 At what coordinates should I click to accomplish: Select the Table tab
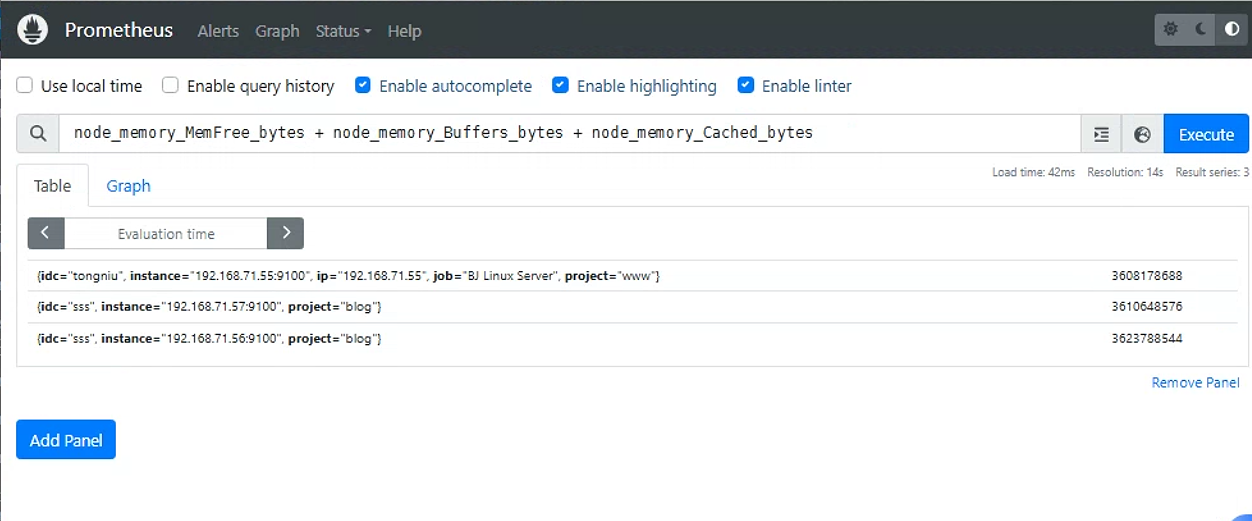[53, 186]
